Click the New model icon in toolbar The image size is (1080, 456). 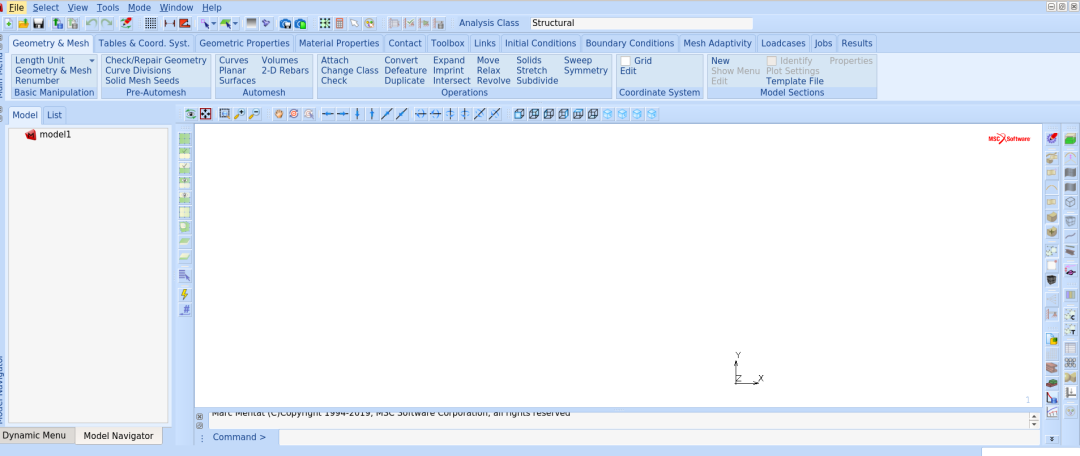coord(8,23)
